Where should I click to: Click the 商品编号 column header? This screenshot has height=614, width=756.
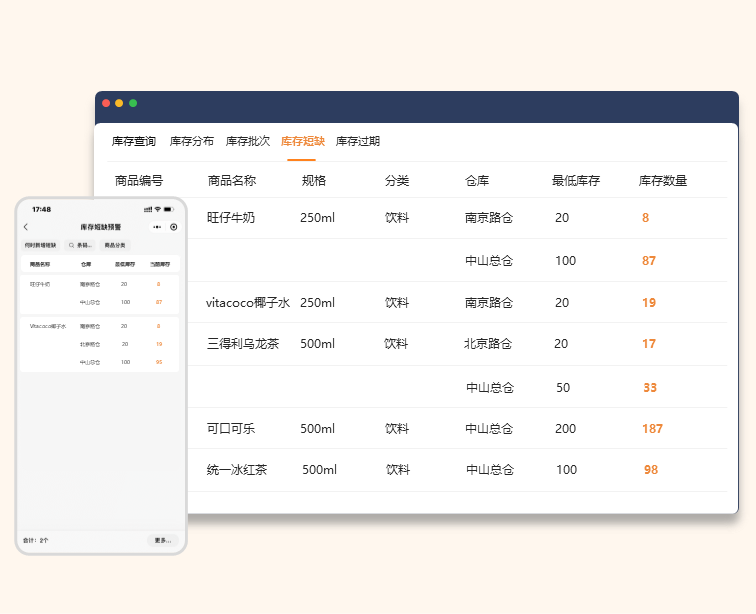[139, 181]
